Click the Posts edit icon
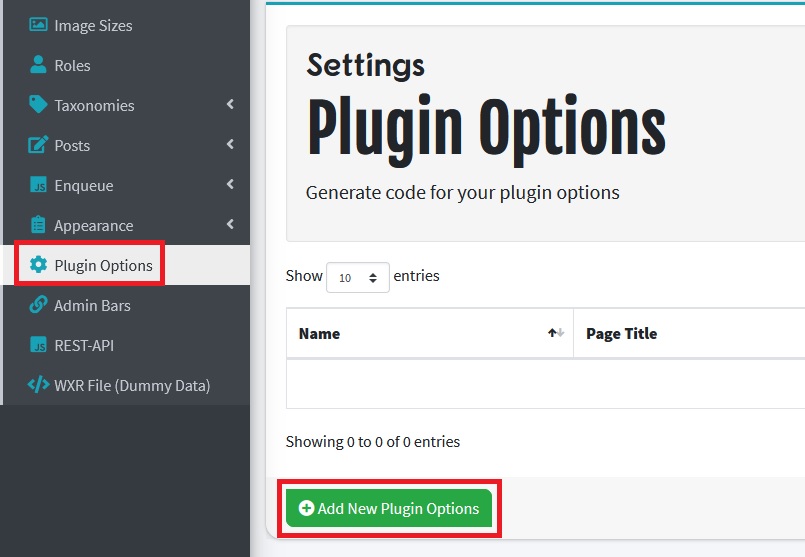 pos(38,145)
